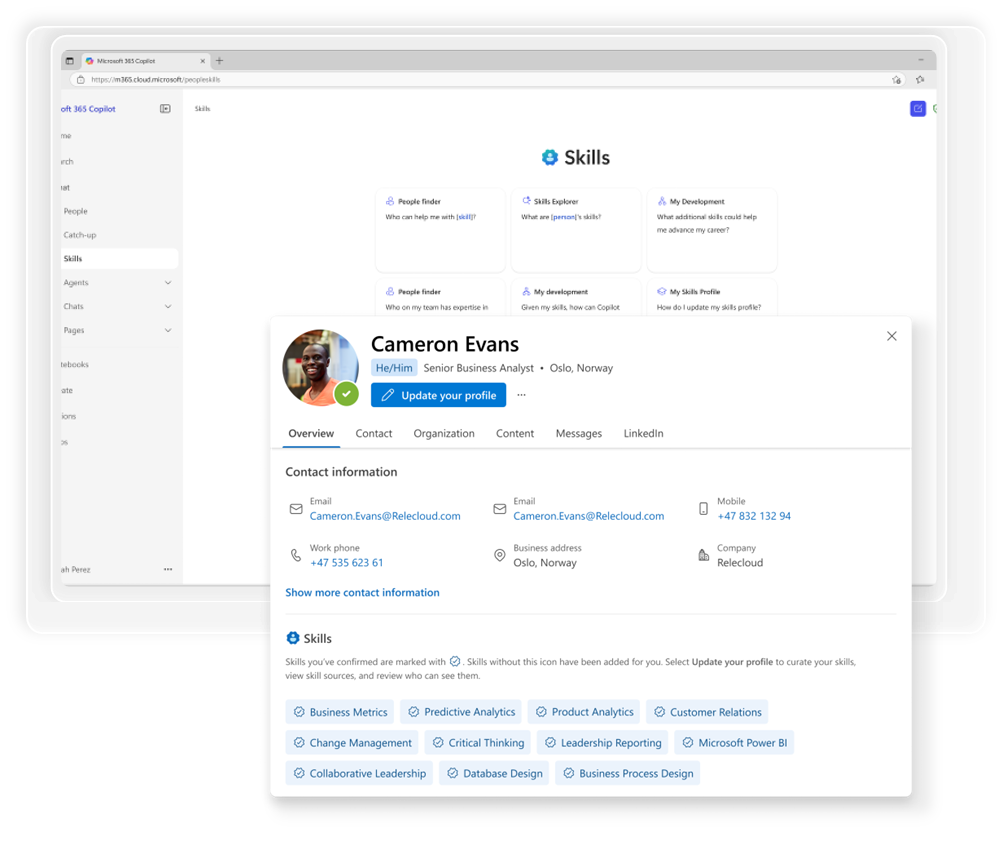1006x854 pixels.
Task: Switch to the Overview tab
Action: (x=311, y=434)
